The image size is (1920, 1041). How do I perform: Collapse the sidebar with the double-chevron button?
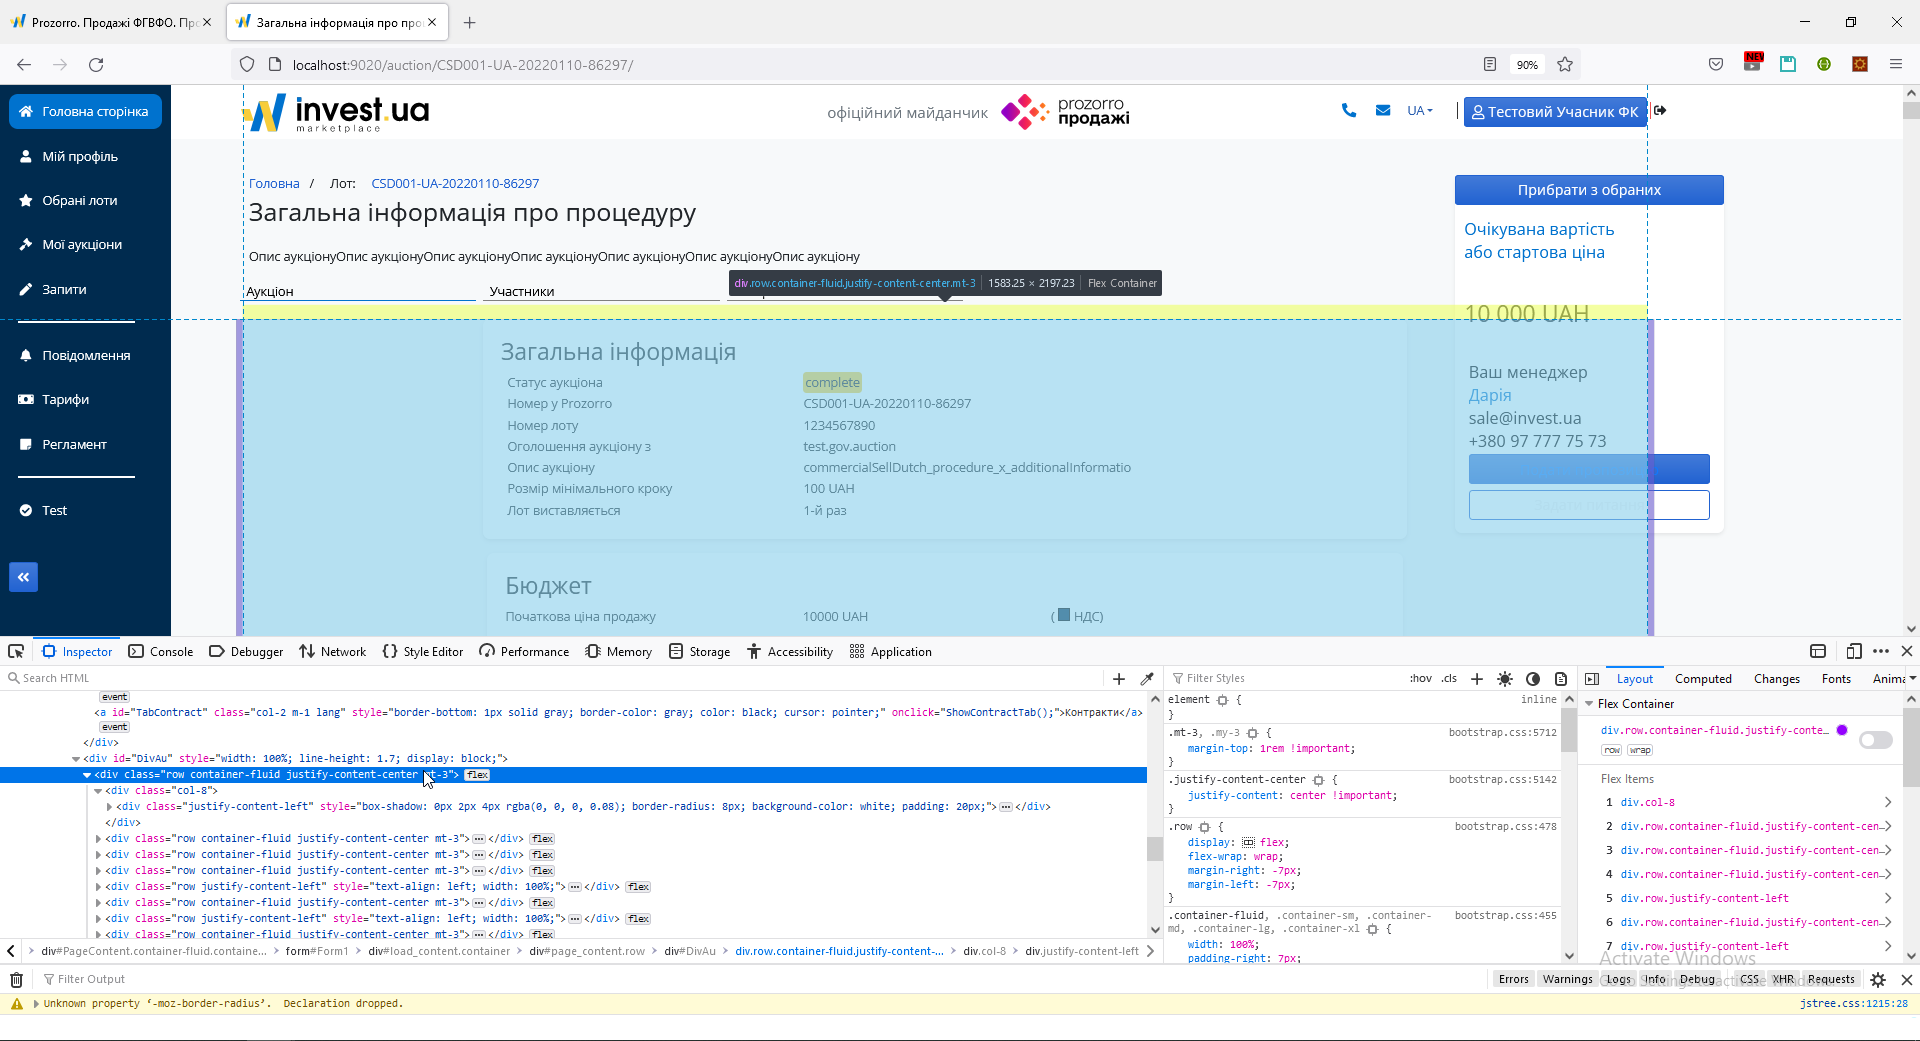23,577
